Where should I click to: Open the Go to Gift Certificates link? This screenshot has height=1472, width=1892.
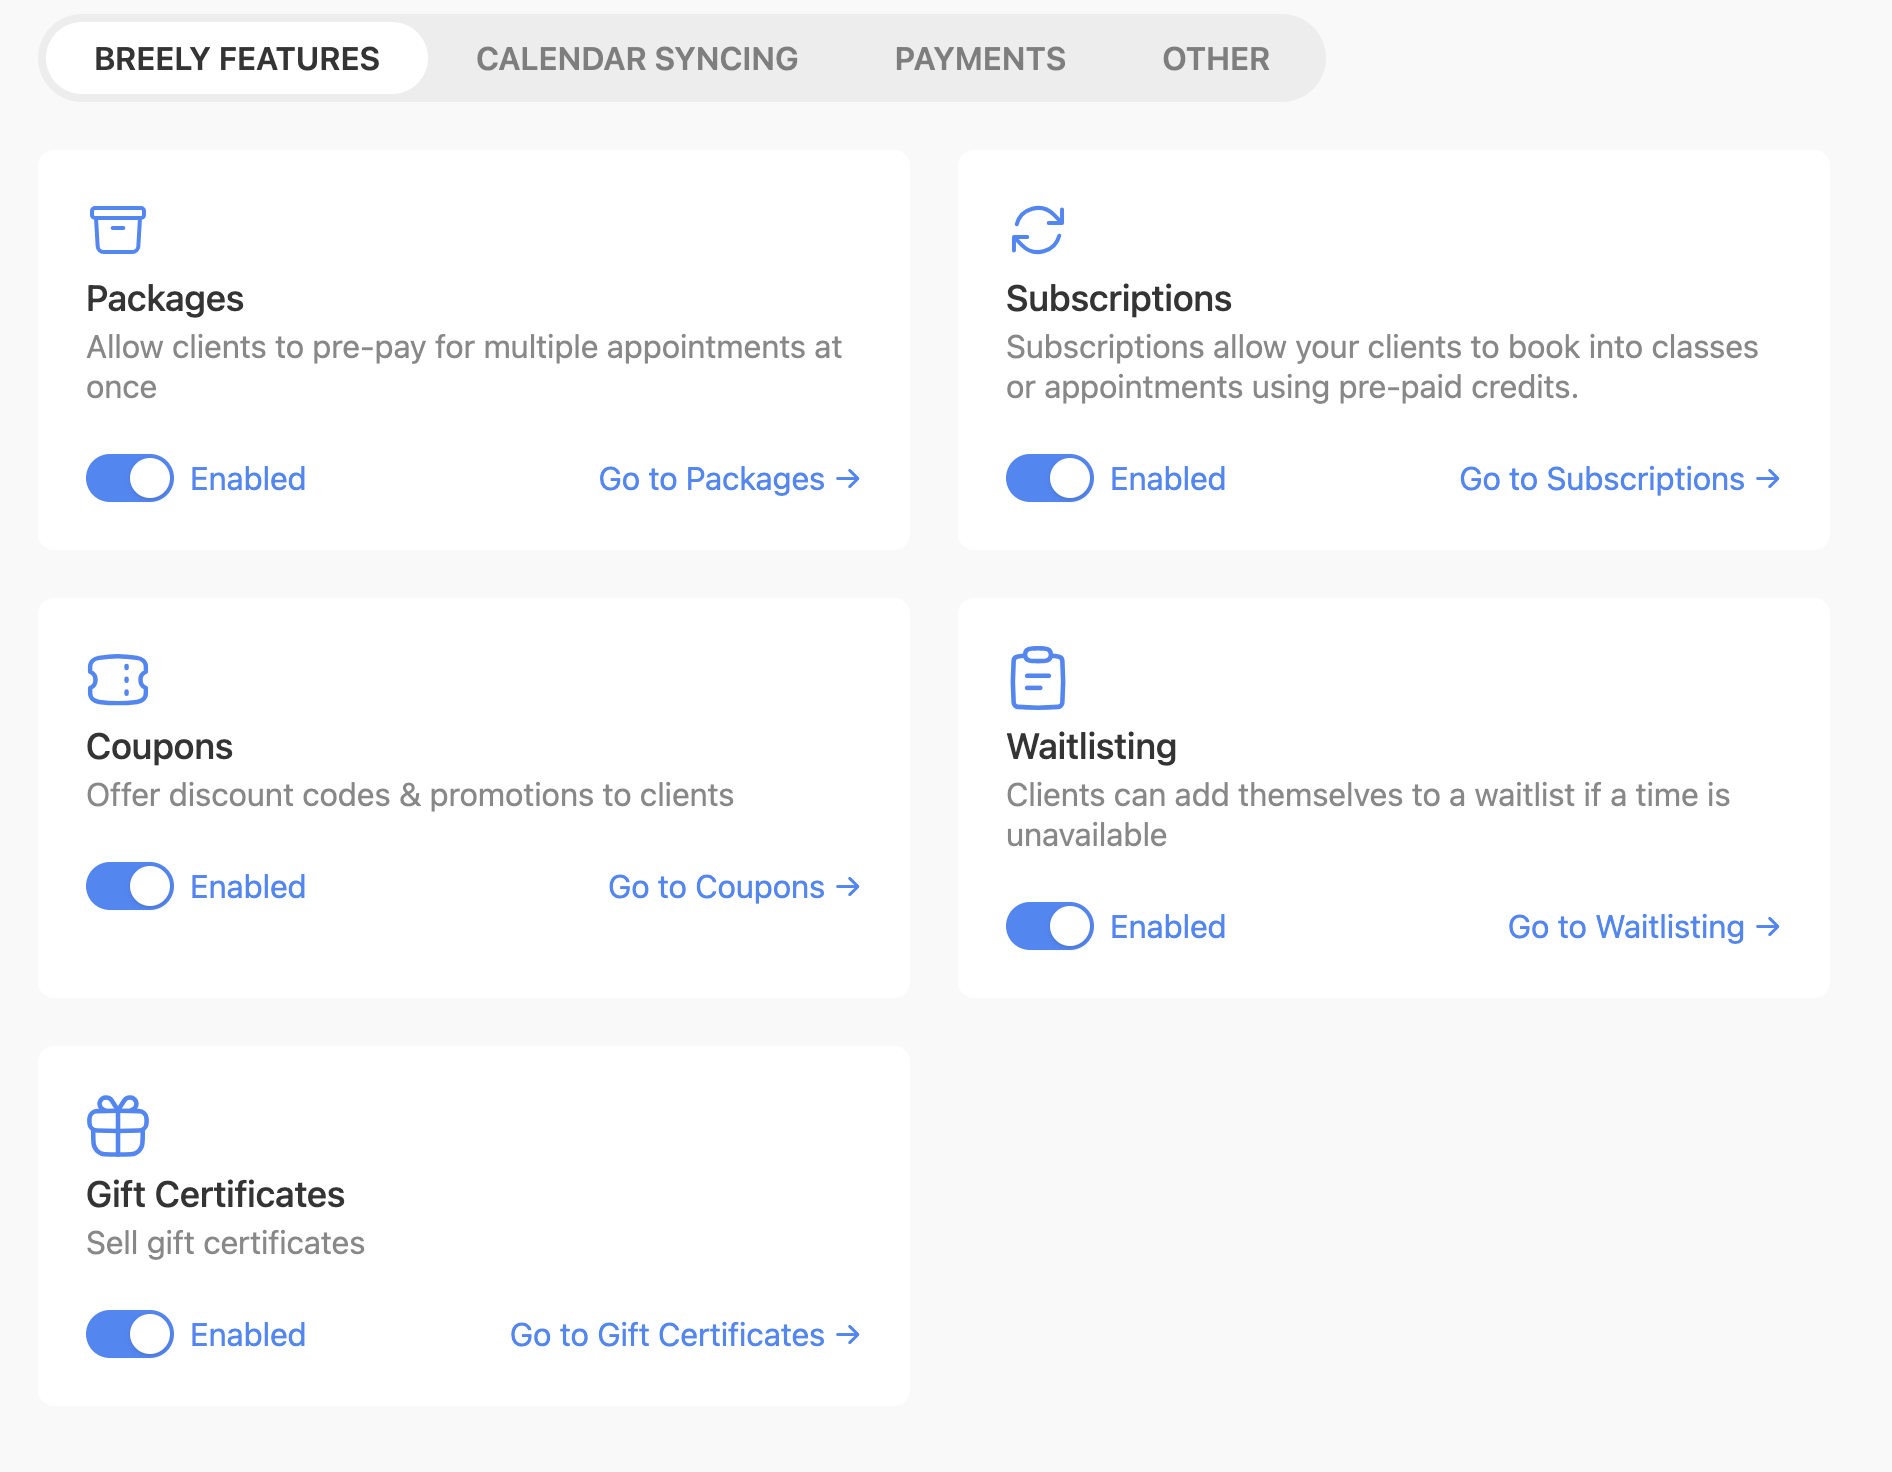point(685,1335)
